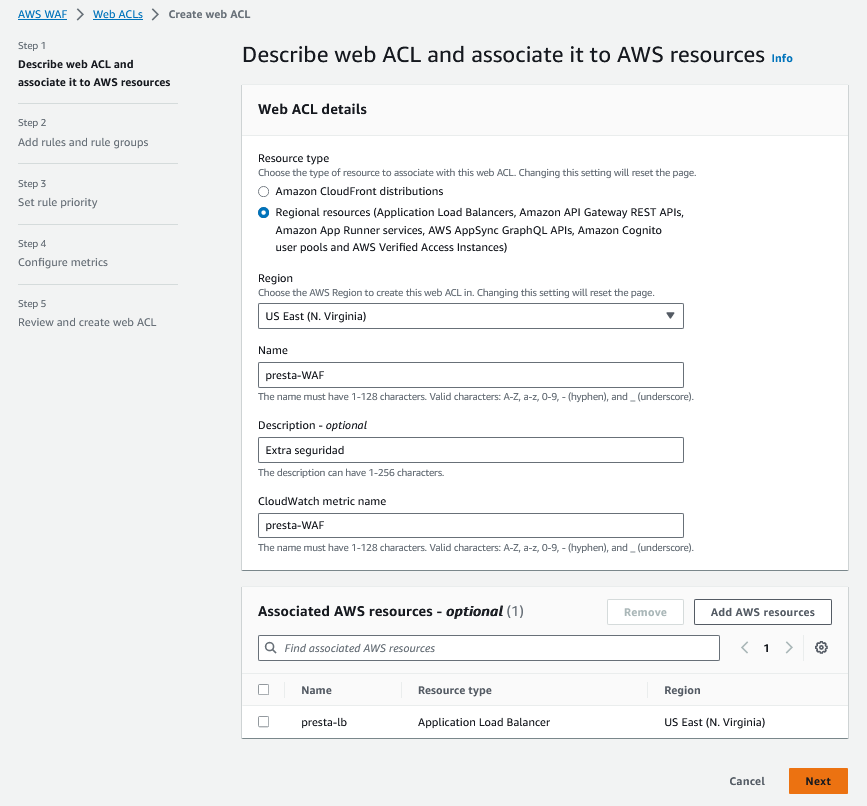Go to previous page of associated resources
This screenshot has width=867, height=806.
pos(745,648)
